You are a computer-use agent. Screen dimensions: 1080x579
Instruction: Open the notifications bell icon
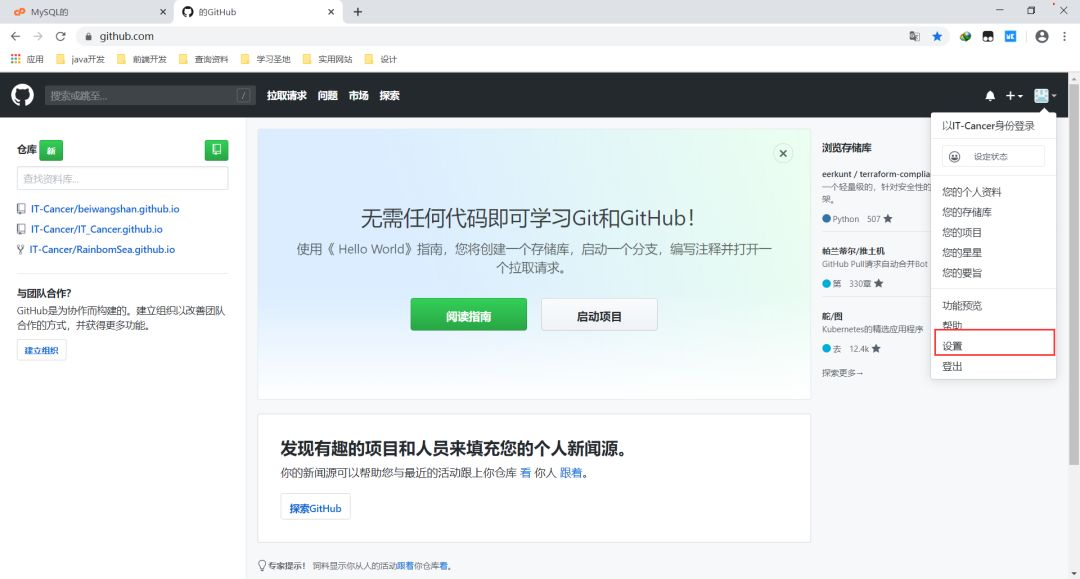pyautogui.click(x=990, y=96)
